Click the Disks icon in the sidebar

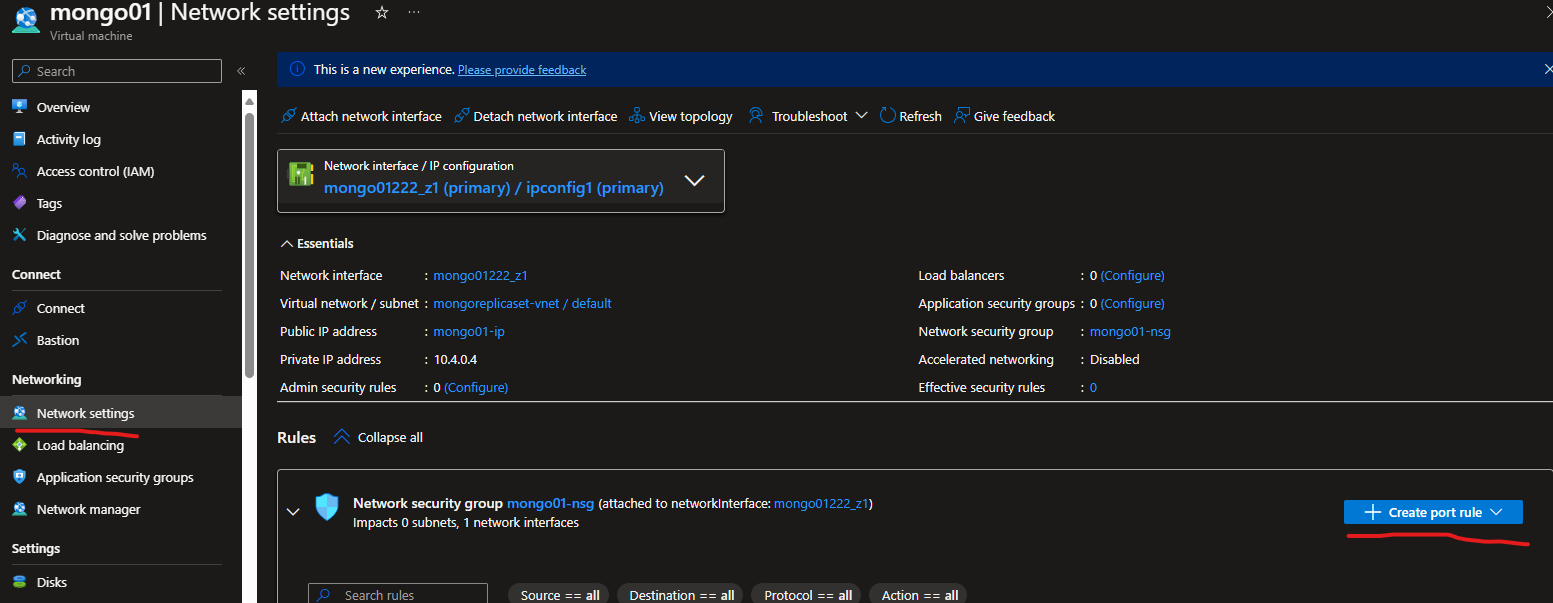click(19, 582)
